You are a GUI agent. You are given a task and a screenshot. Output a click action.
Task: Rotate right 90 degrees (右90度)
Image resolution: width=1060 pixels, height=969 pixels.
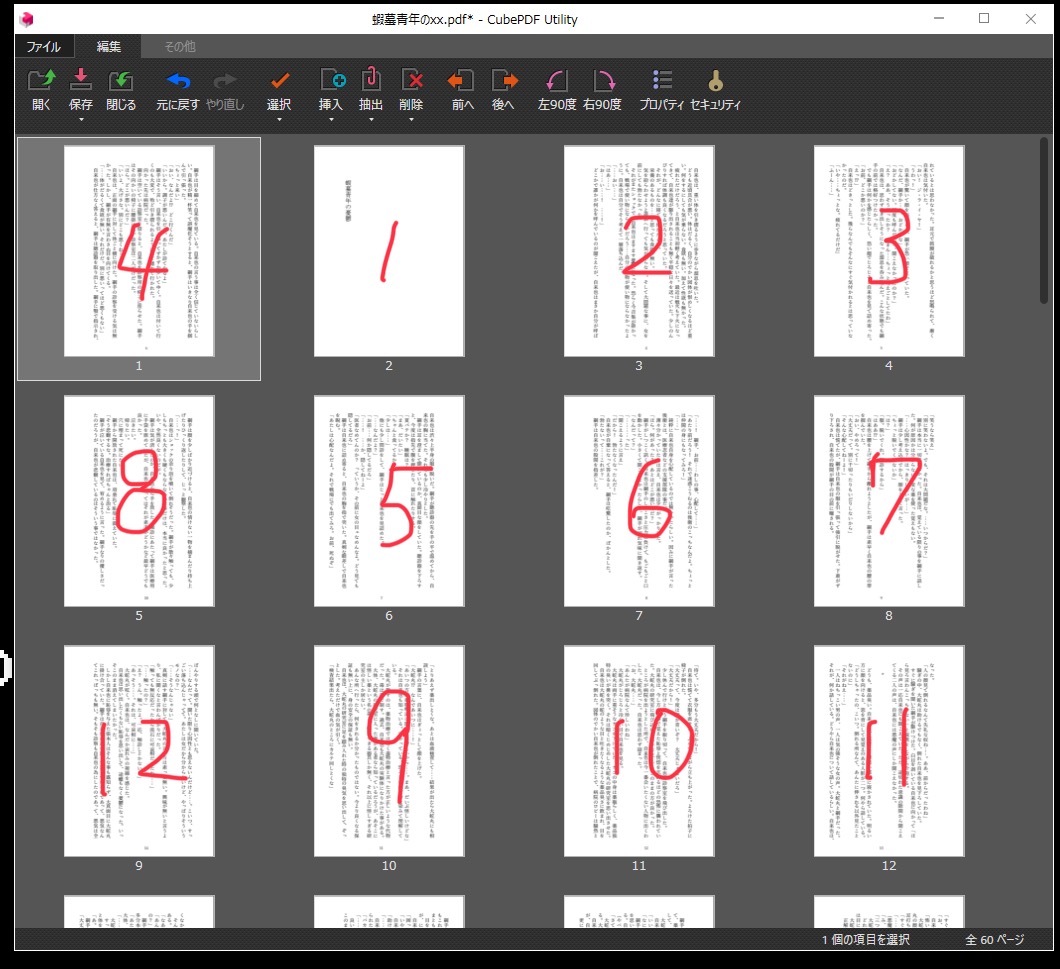[602, 80]
